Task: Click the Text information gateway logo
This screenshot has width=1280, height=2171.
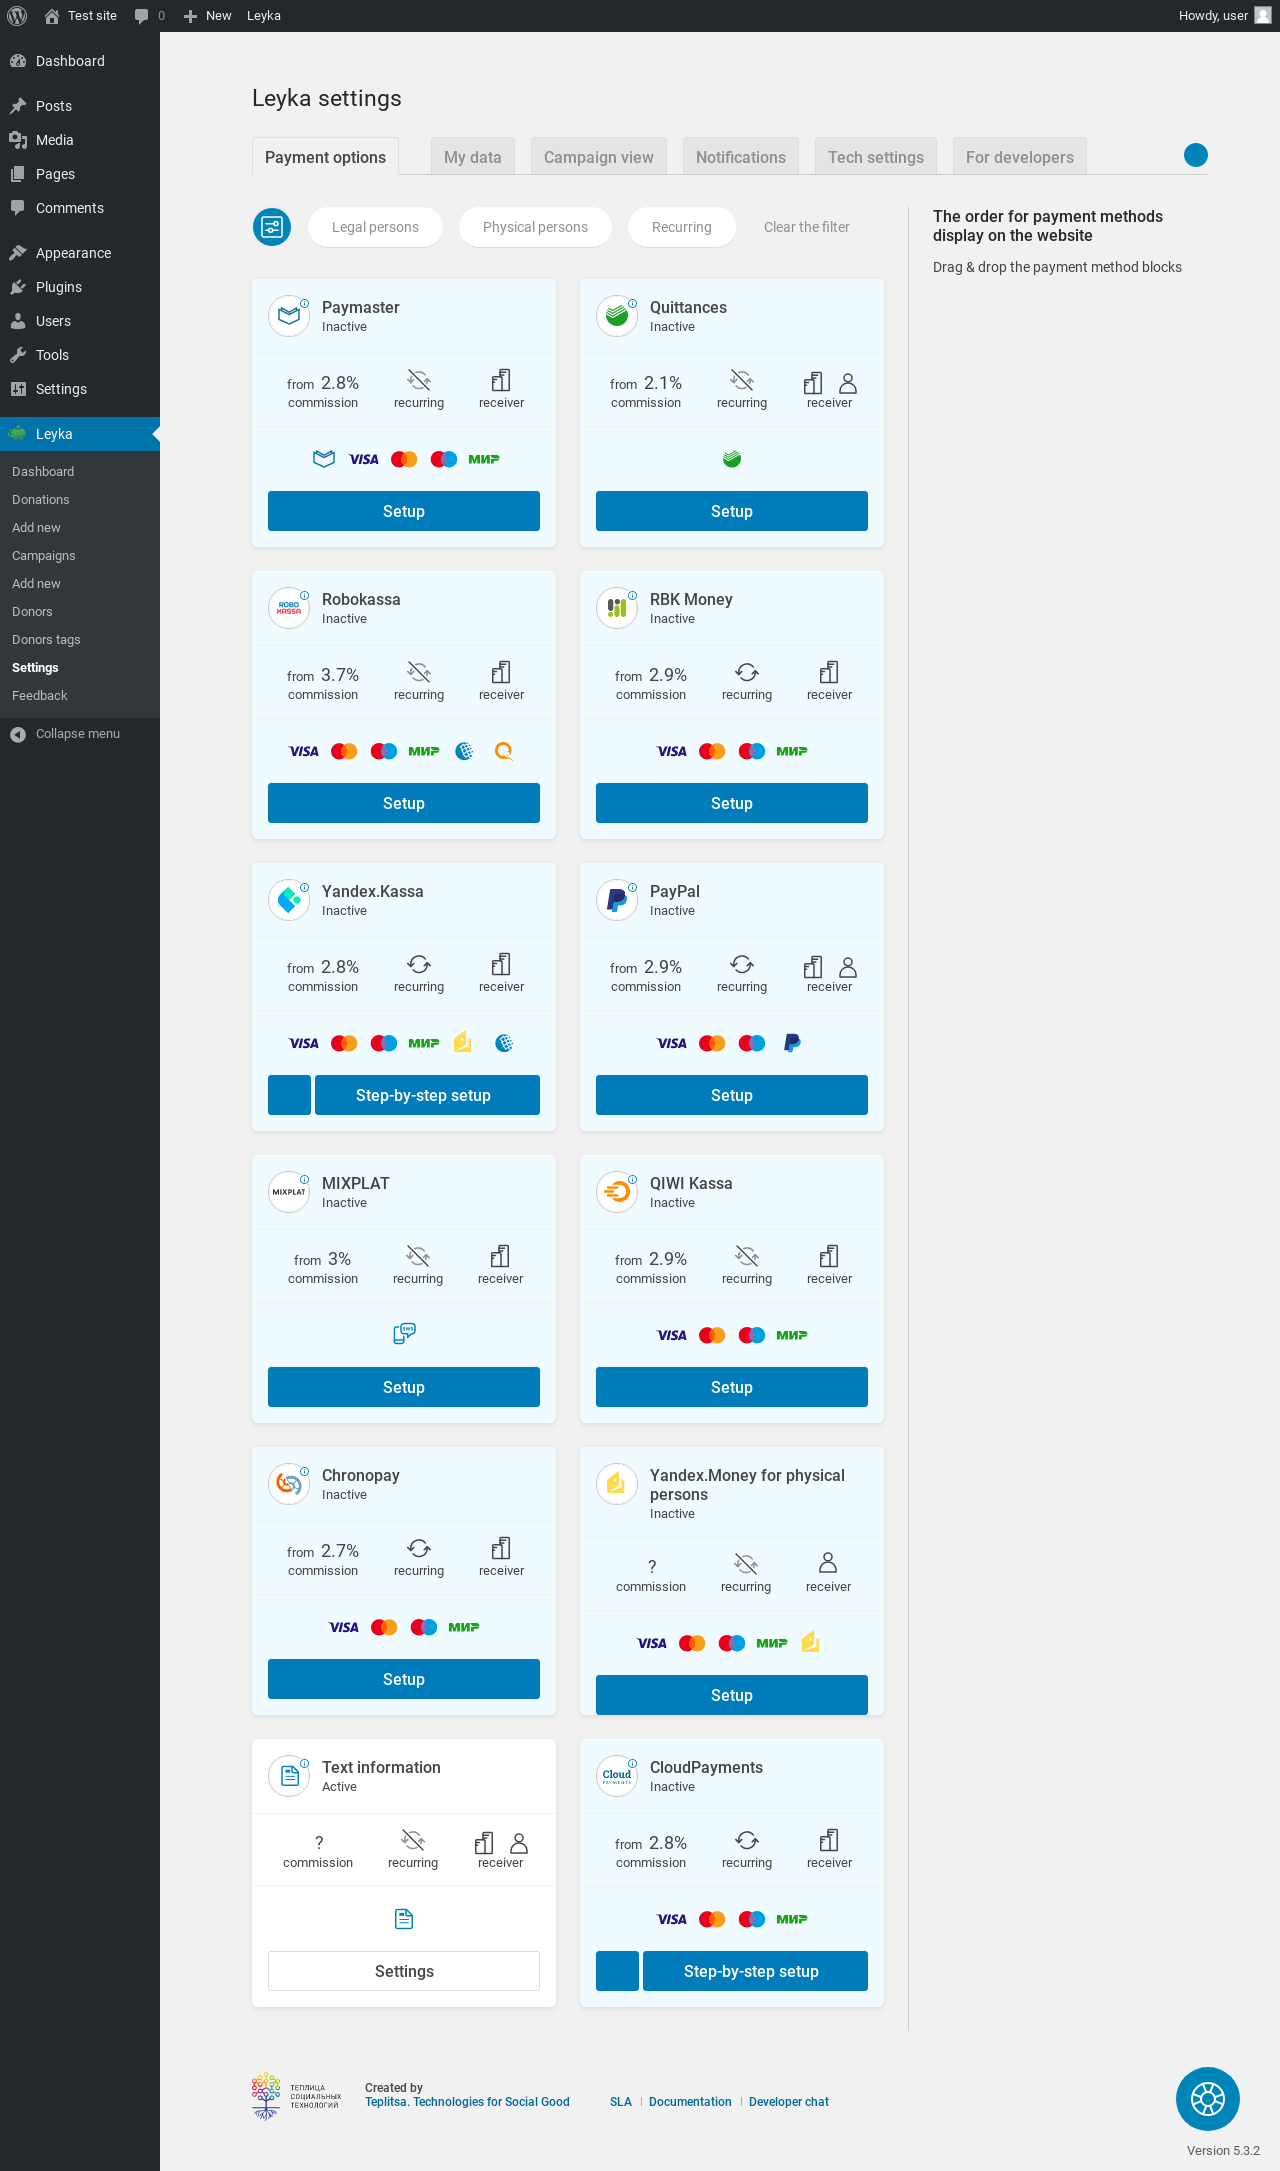Action: click(x=289, y=1776)
